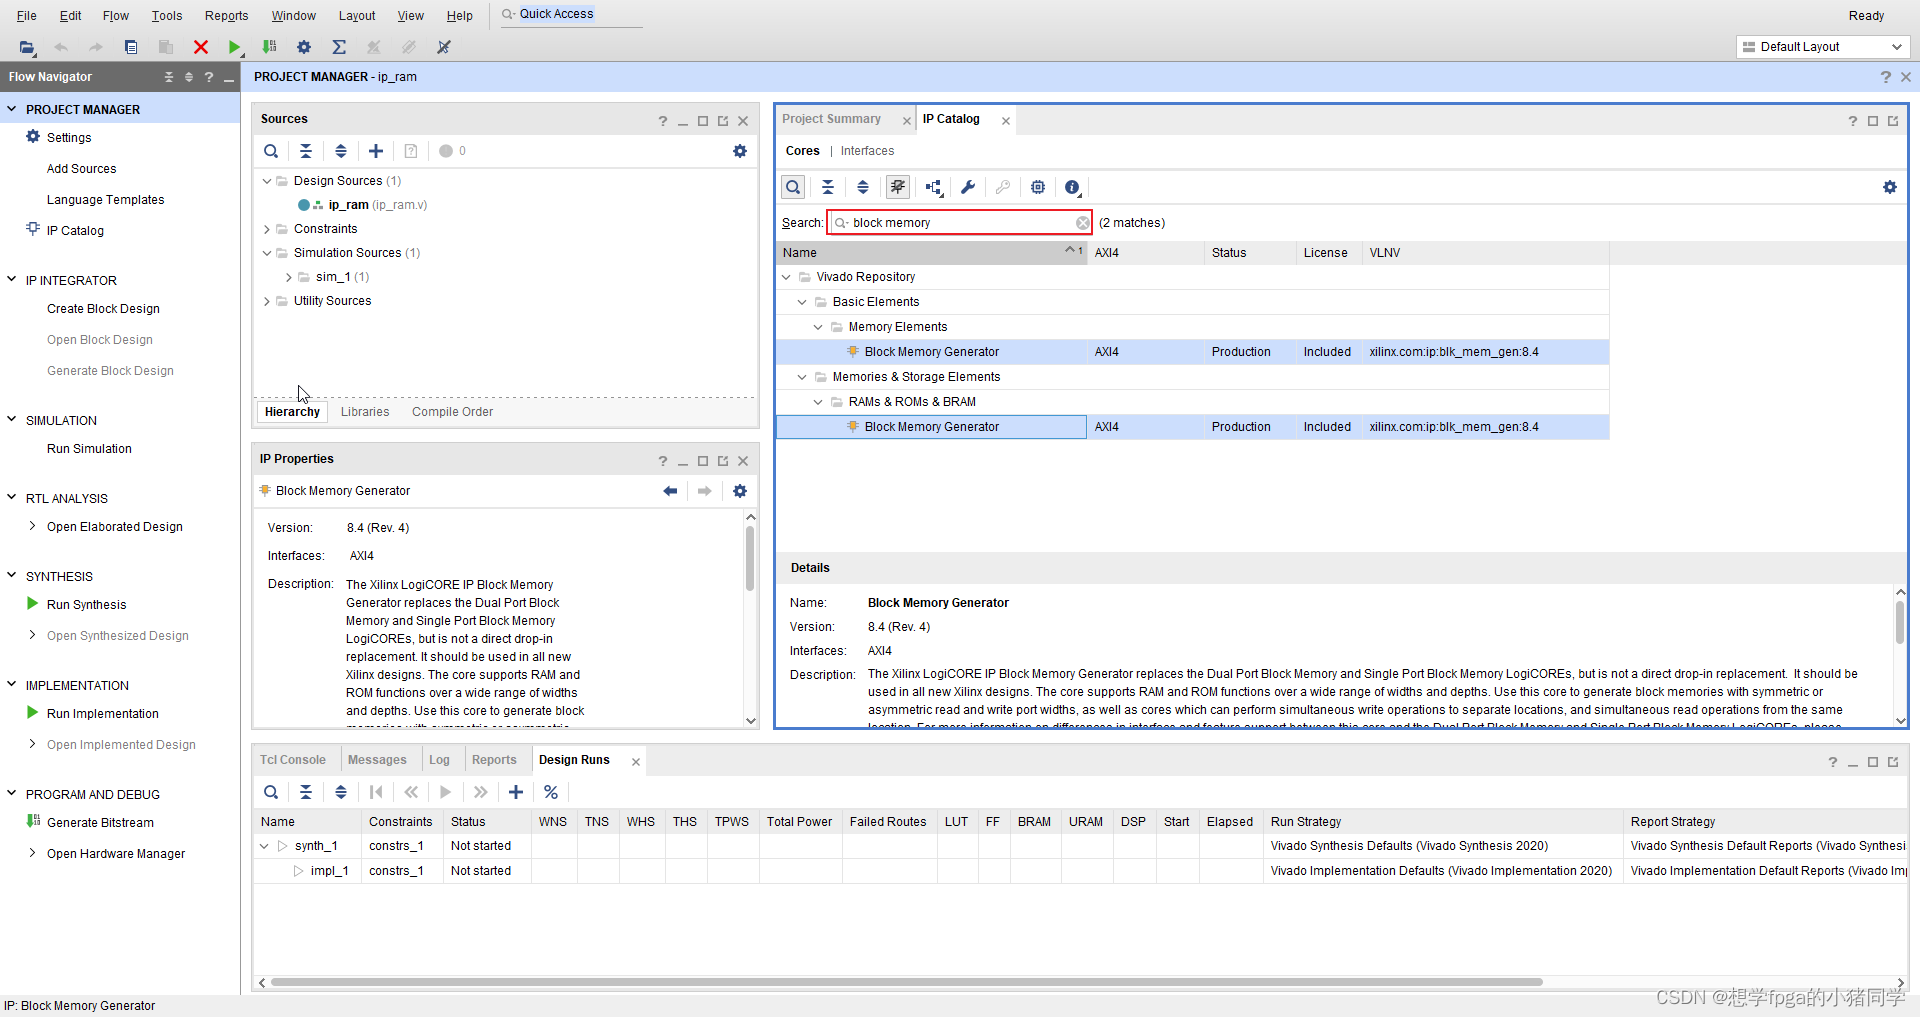Click Add Sources plus icon in Sources
1920x1017 pixels.
[376, 151]
